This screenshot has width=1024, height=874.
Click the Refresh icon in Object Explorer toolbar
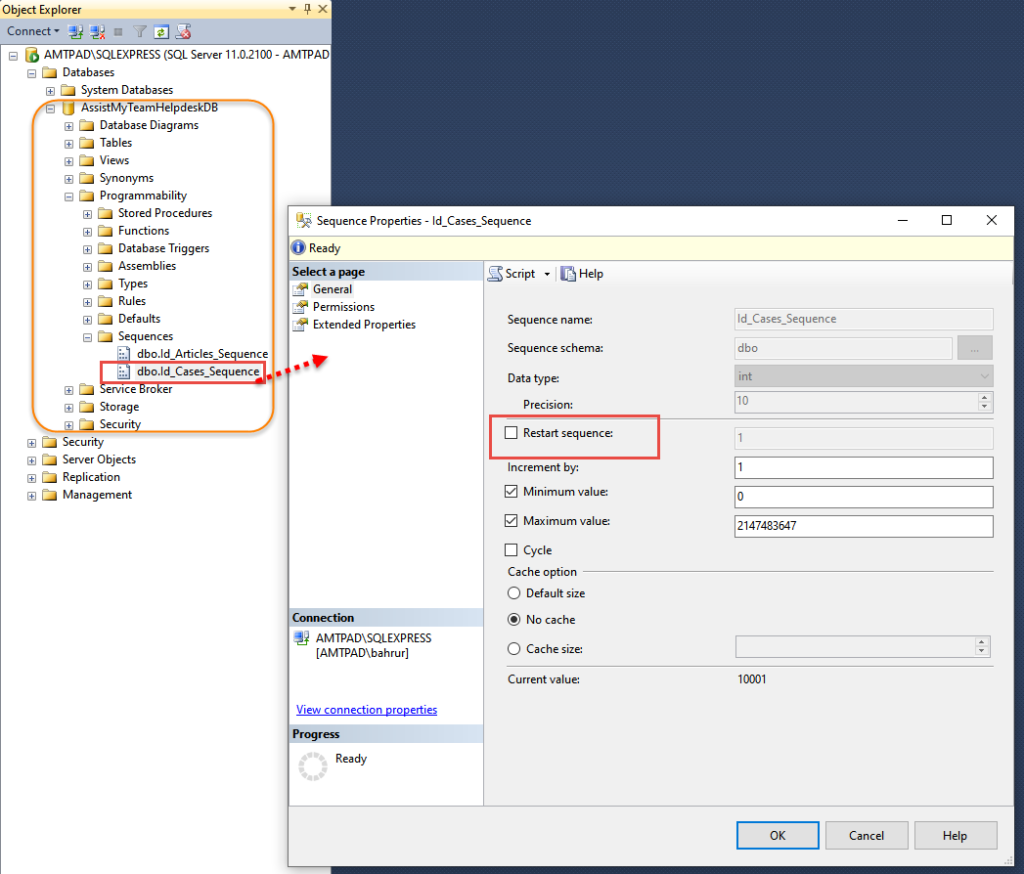(x=160, y=31)
